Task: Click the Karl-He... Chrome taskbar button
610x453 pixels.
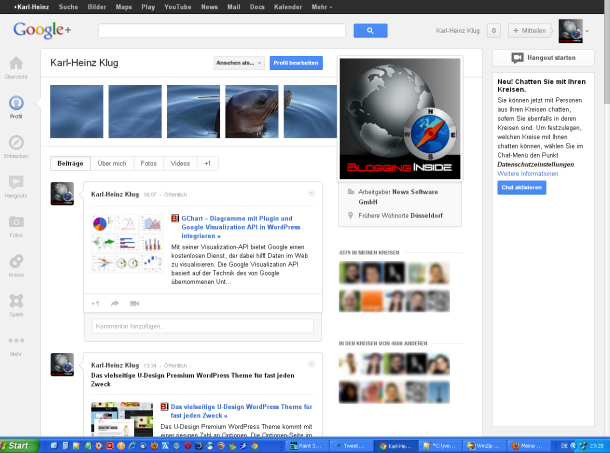Action: (x=396, y=446)
